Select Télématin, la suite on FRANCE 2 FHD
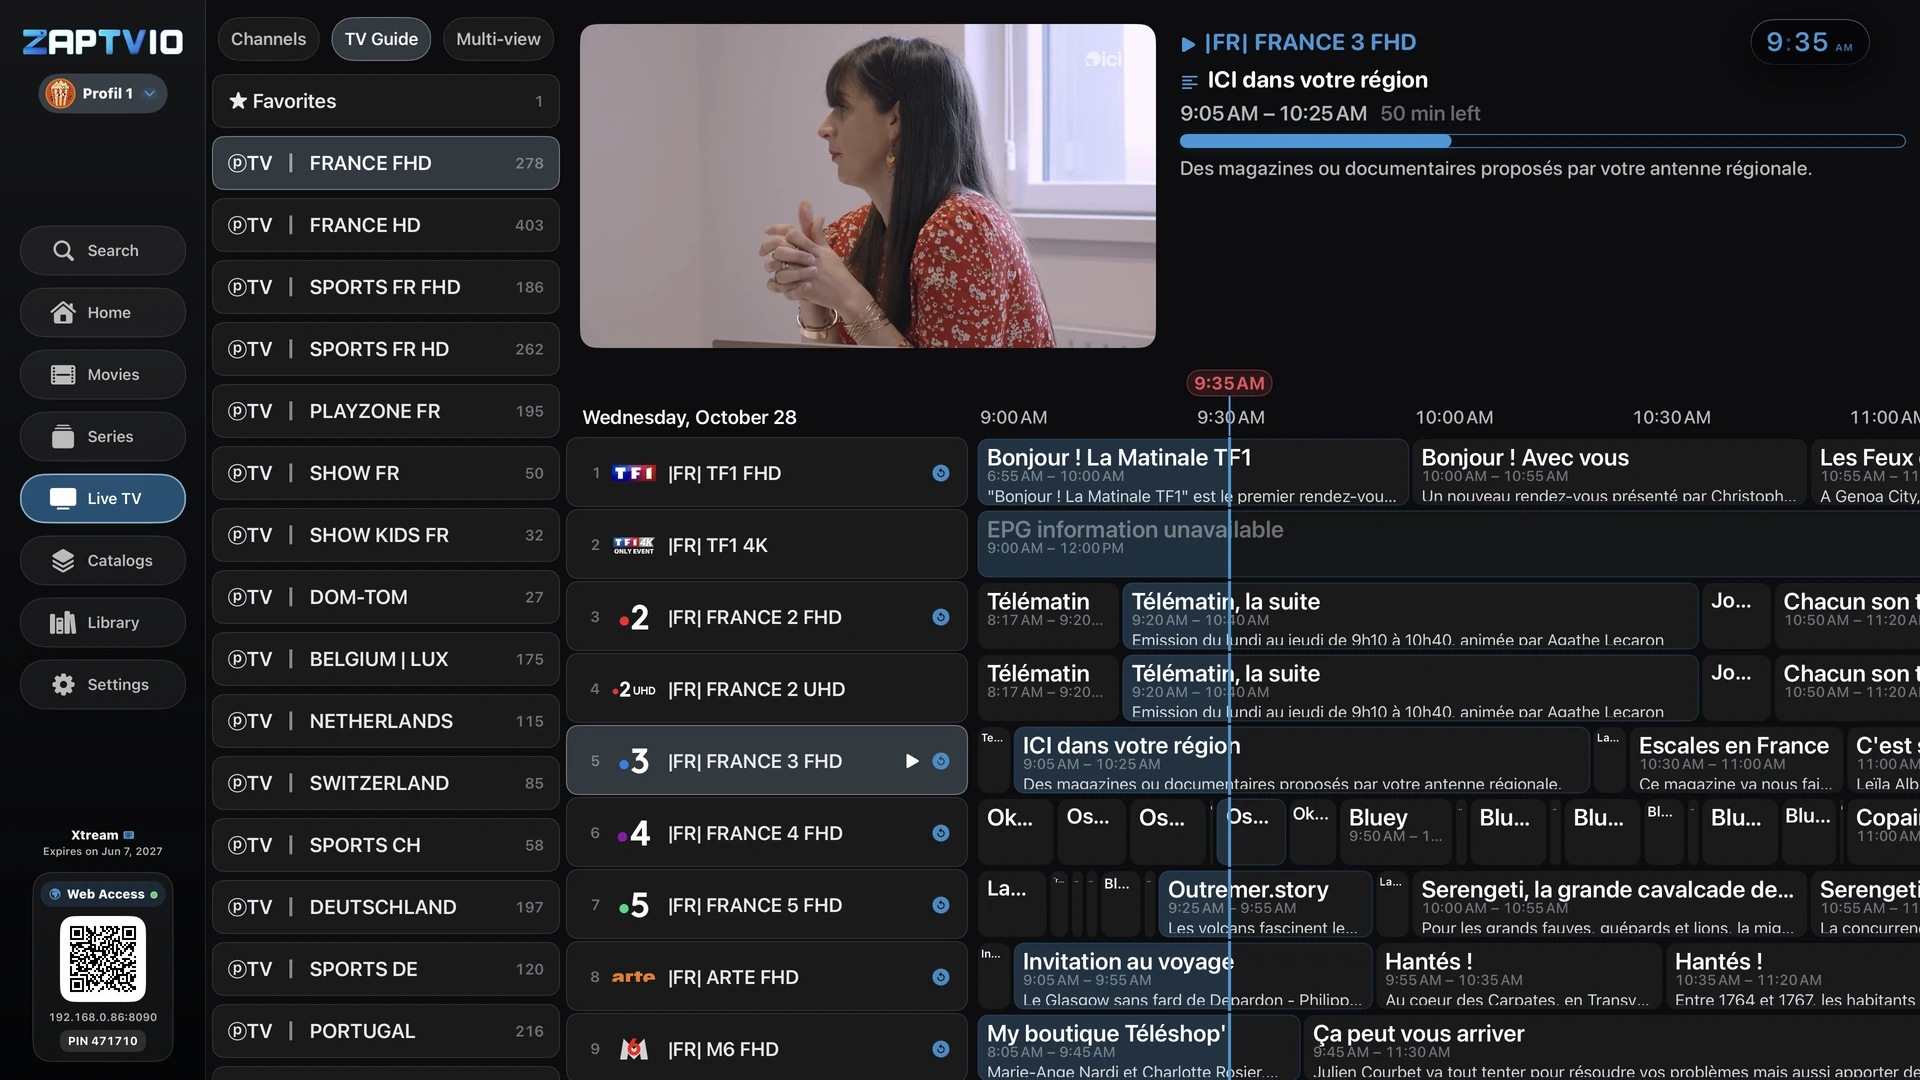 point(1410,617)
